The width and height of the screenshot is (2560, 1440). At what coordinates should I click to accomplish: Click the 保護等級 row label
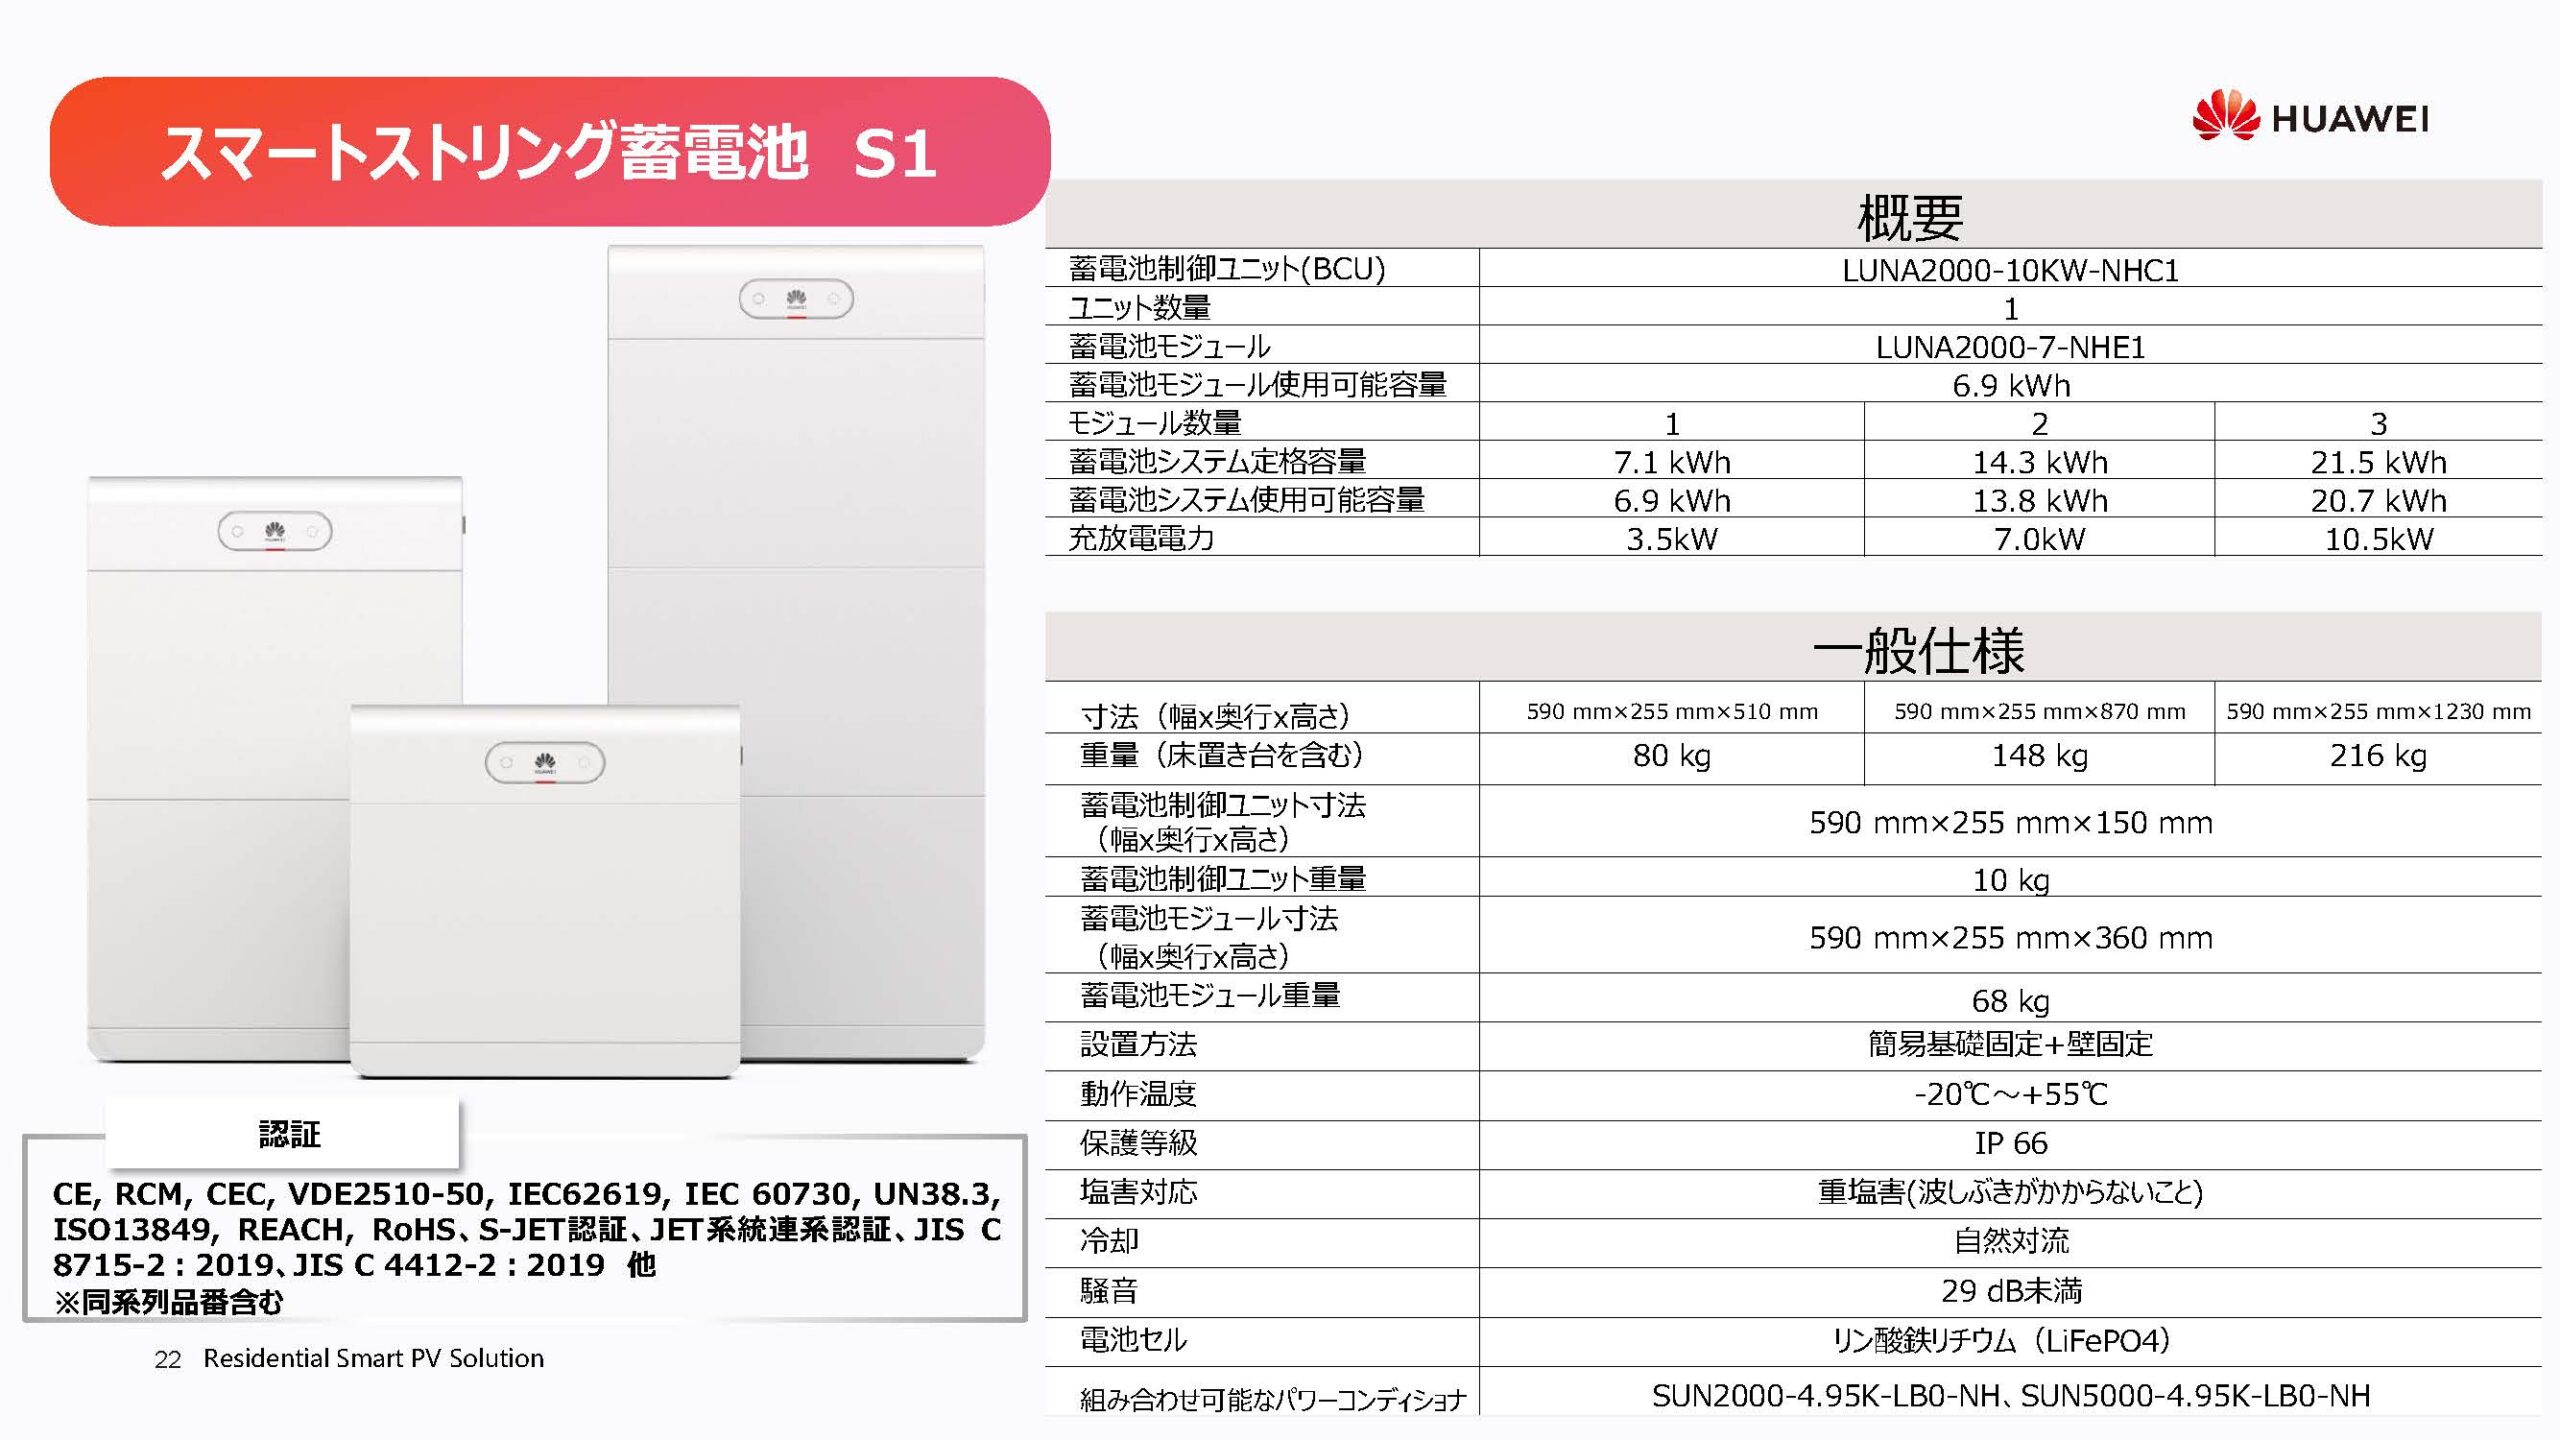click(x=1138, y=1142)
